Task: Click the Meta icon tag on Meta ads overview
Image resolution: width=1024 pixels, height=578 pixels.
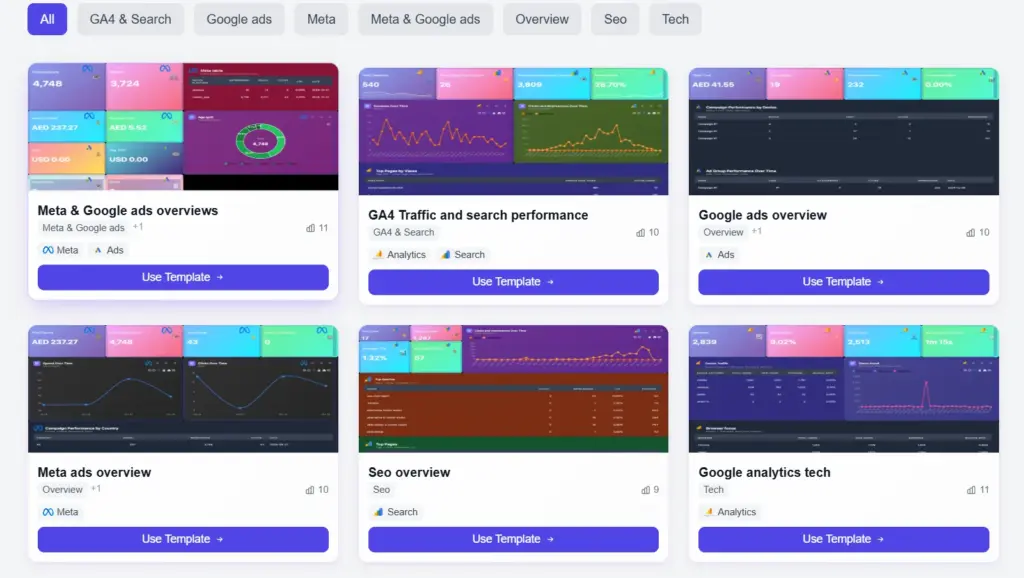Action: 61,512
